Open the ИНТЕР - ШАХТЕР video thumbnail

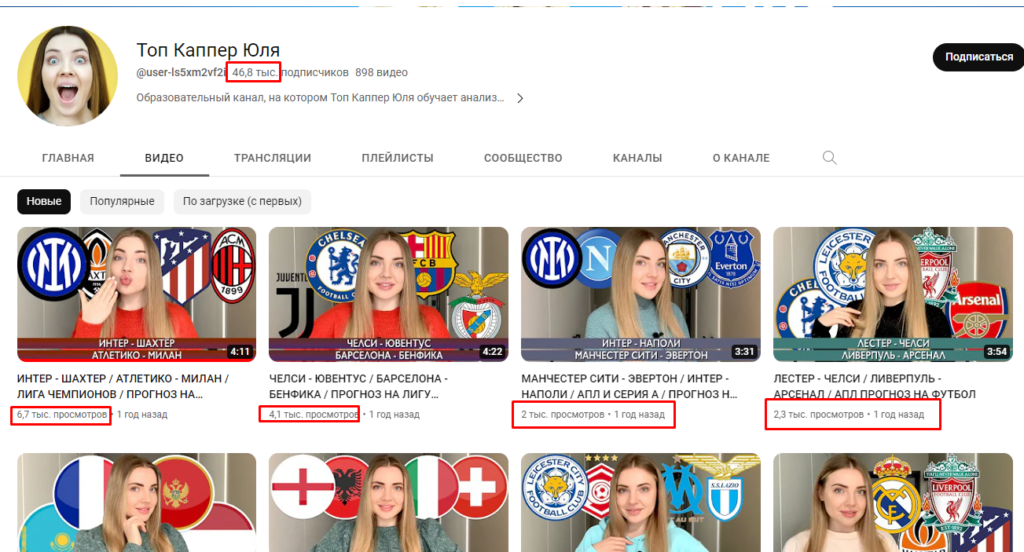(x=136, y=294)
